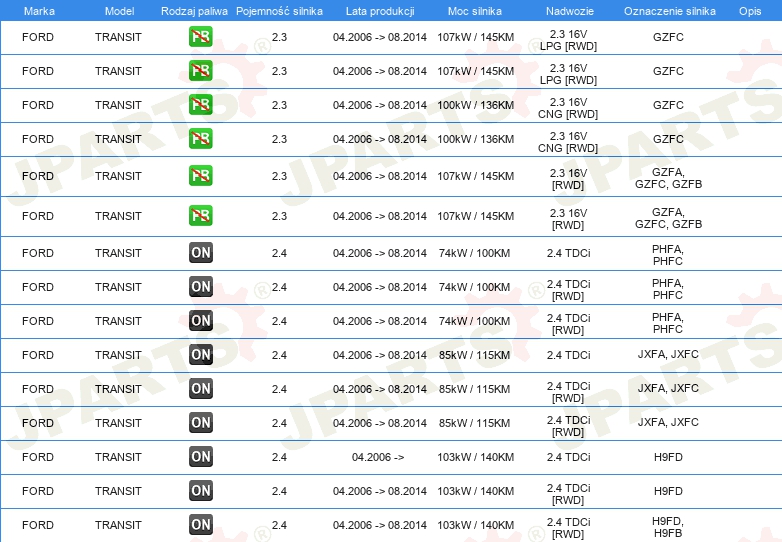The height and width of the screenshot is (542, 782).
Task: Click the ON icon in the H9FD row without an end date
Action: click(200, 456)
